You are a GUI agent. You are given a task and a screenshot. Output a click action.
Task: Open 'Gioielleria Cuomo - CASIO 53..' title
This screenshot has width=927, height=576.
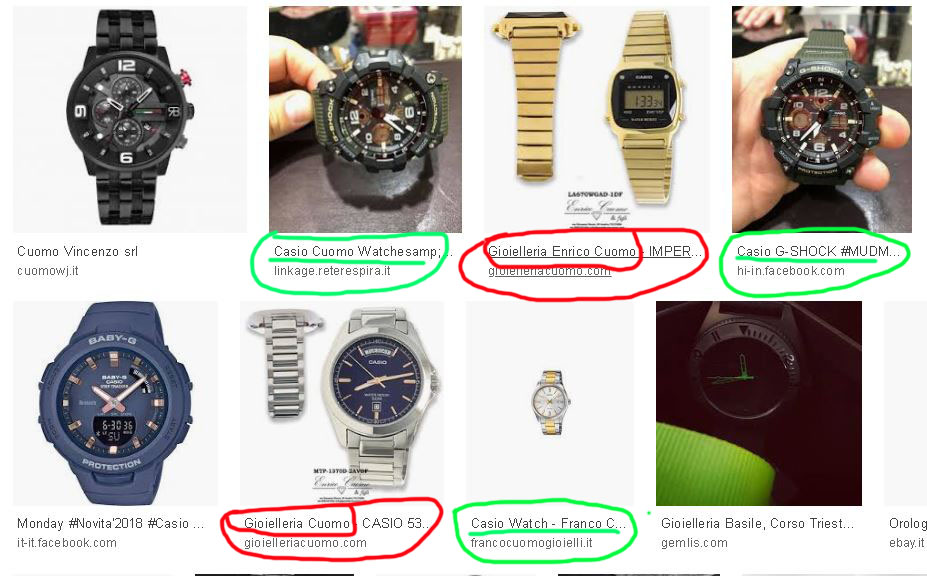pyautogui.click(x=336, y=523)
